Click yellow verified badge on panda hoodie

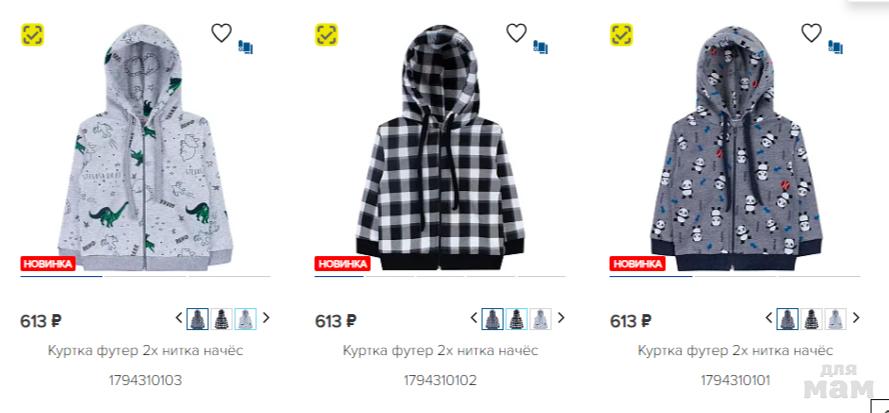[x=621, y=35]
